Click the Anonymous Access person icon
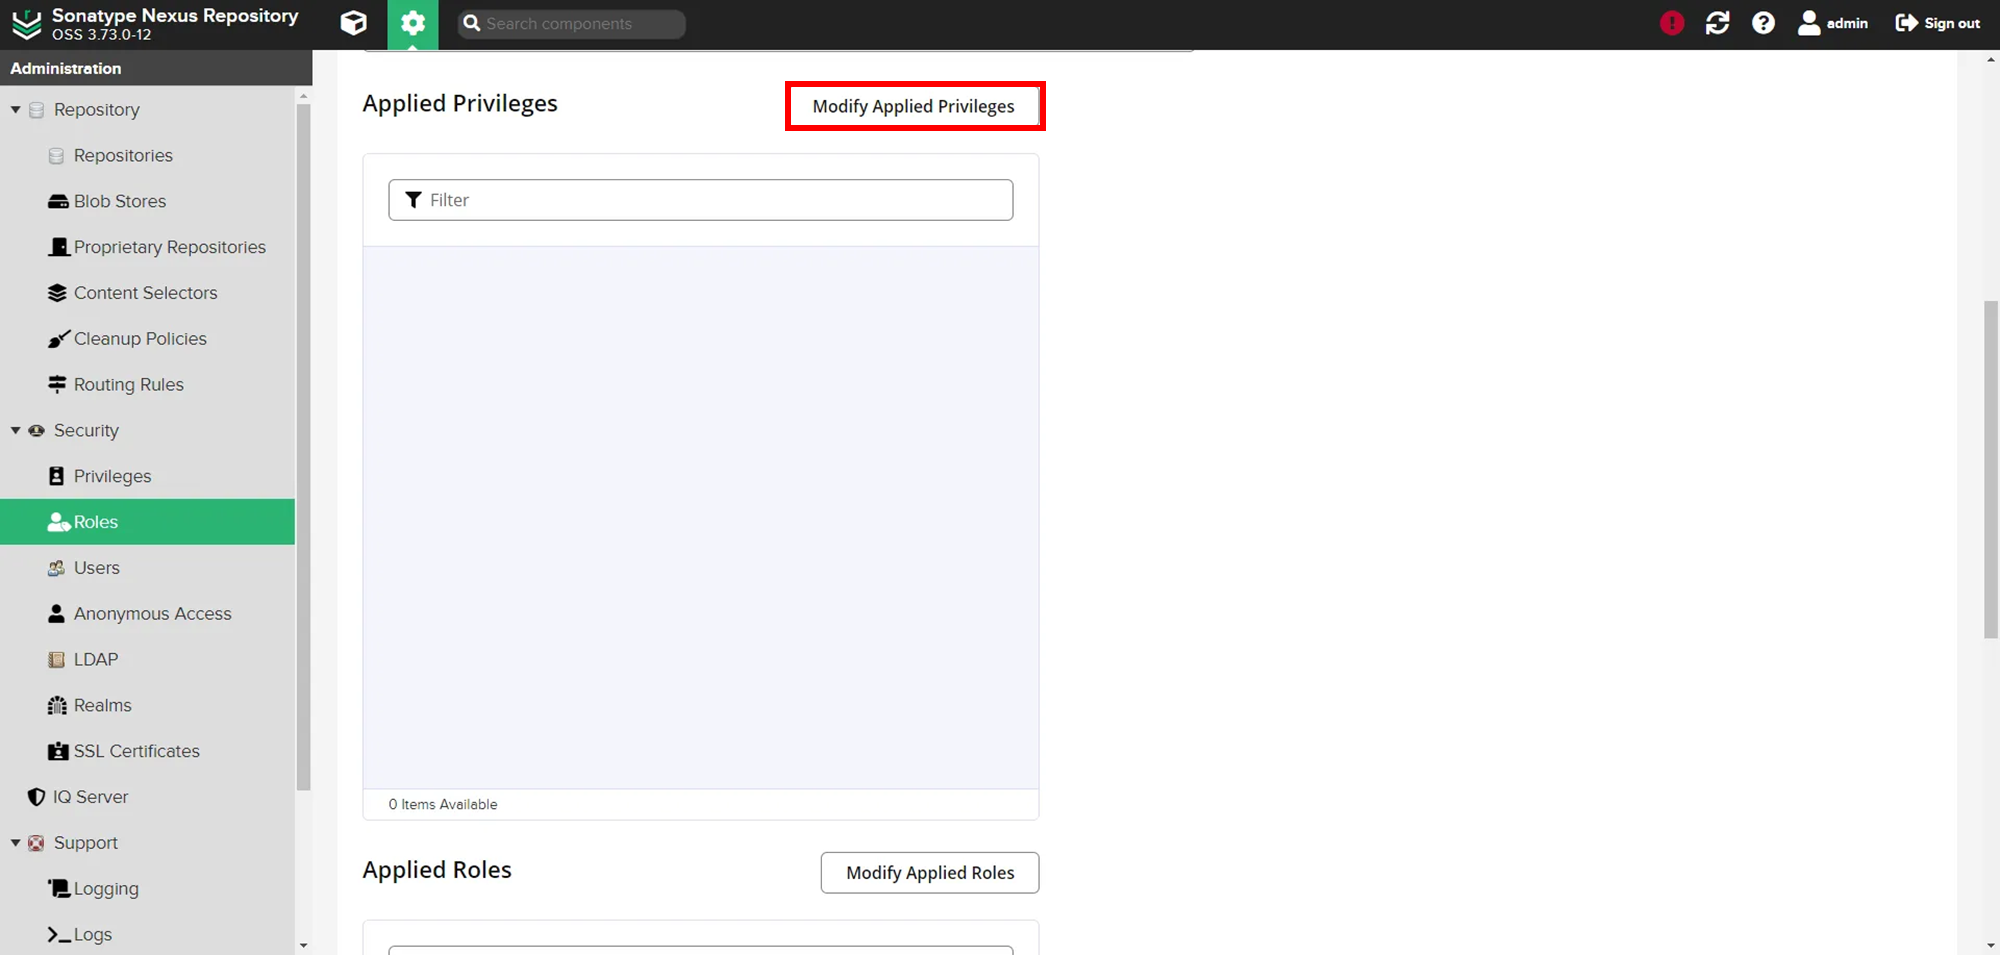This screenshot has width=2000, height=955. pos(57,614)
